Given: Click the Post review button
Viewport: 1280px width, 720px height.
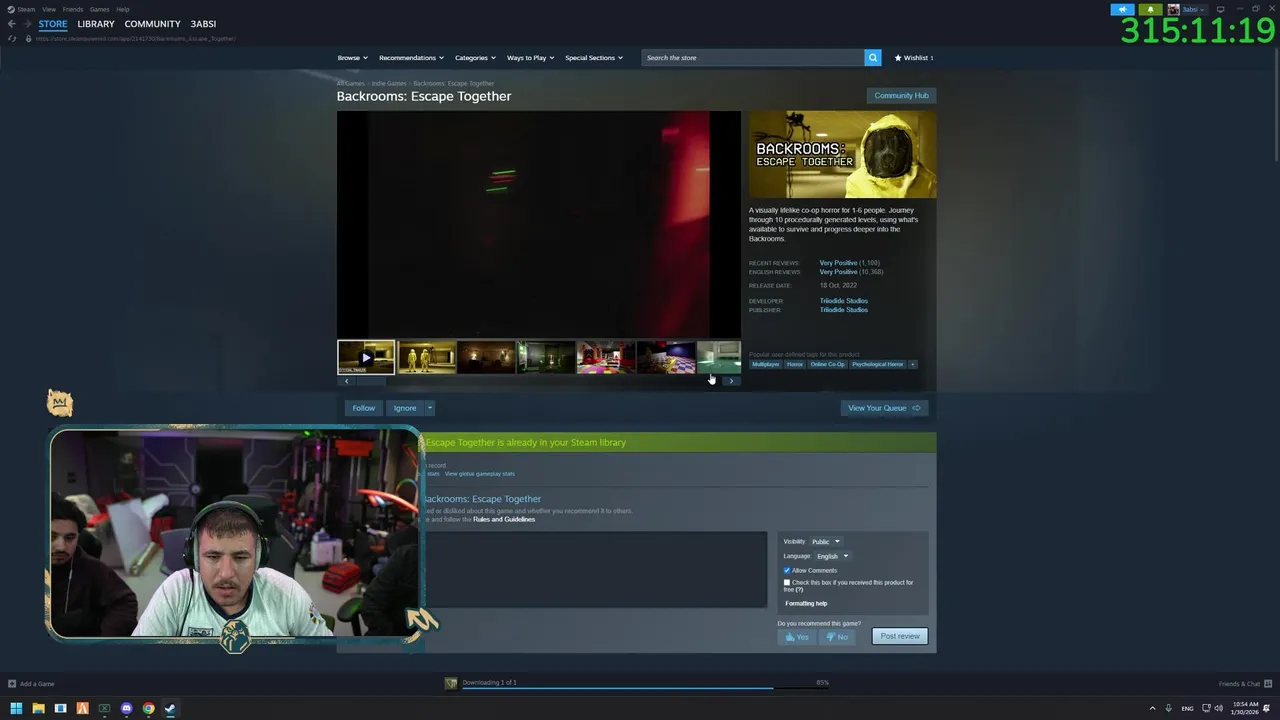Looking at the screenshot, I should 900,636.
